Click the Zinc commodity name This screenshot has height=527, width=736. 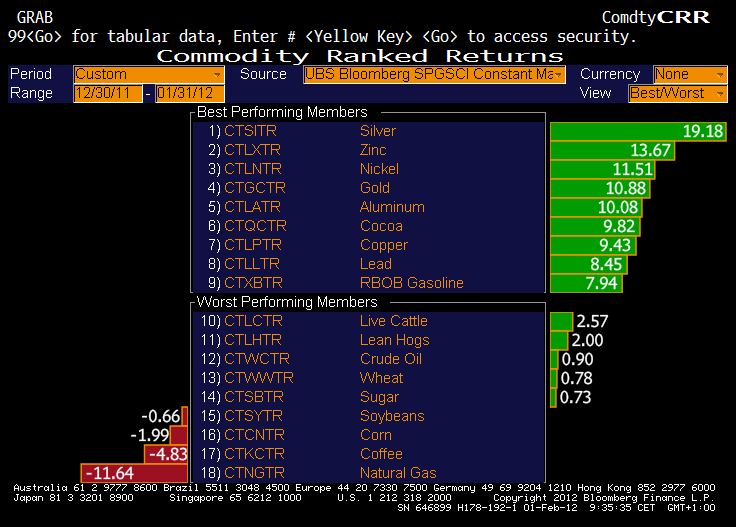pyautogui.click(x=373, y=150)
